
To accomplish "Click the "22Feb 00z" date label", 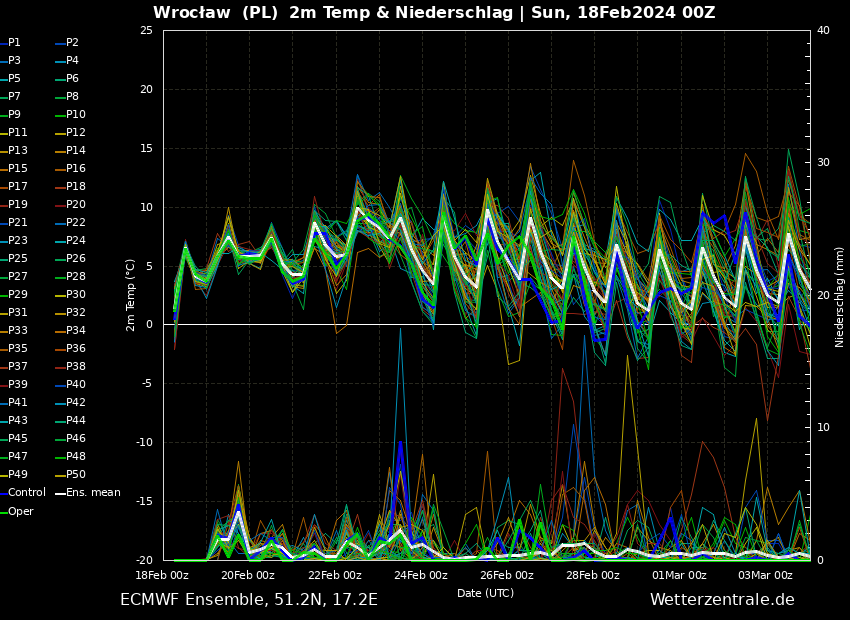I will (334, 576).
